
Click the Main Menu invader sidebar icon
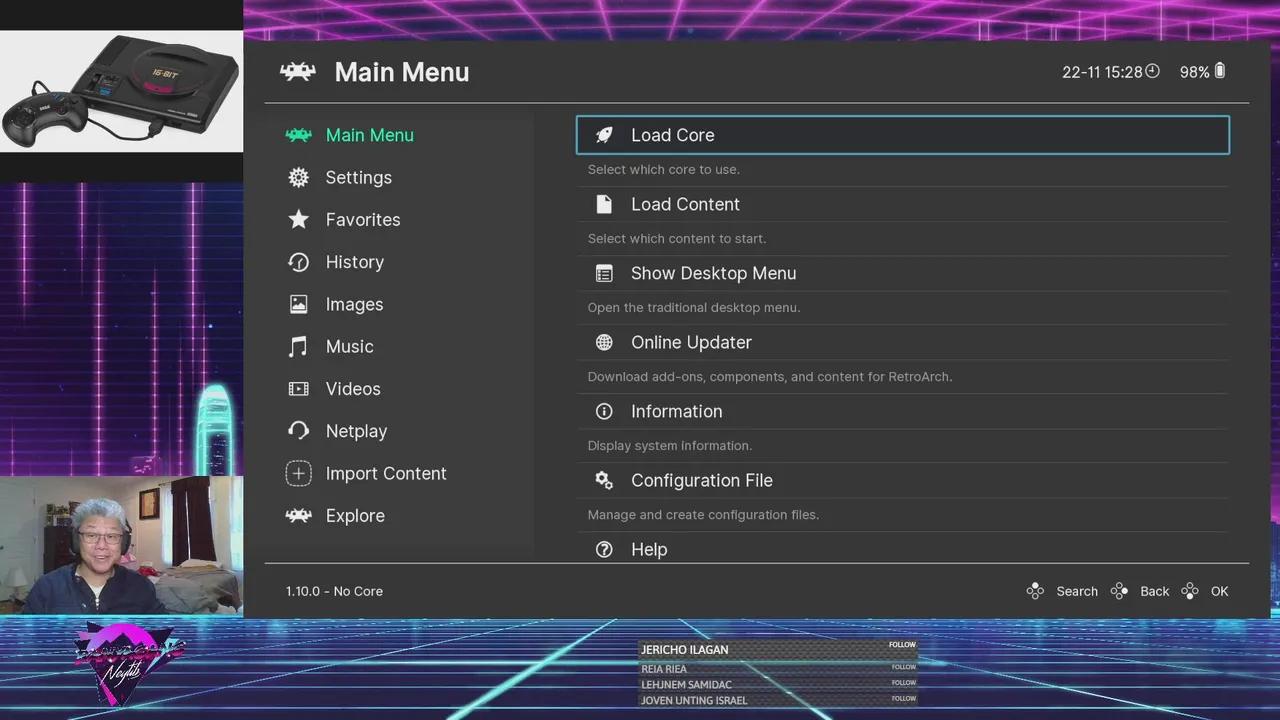298,135
